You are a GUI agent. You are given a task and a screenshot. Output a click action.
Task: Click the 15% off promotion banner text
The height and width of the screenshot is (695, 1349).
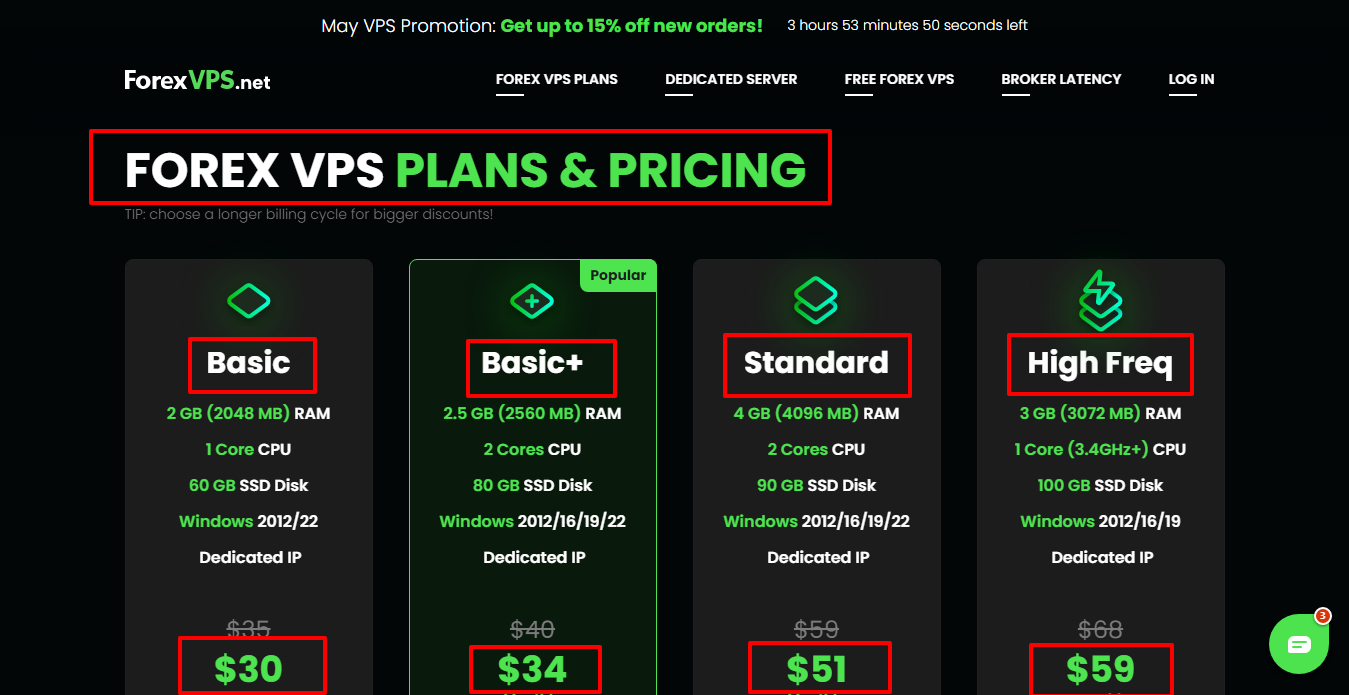[x=631, y=26]
